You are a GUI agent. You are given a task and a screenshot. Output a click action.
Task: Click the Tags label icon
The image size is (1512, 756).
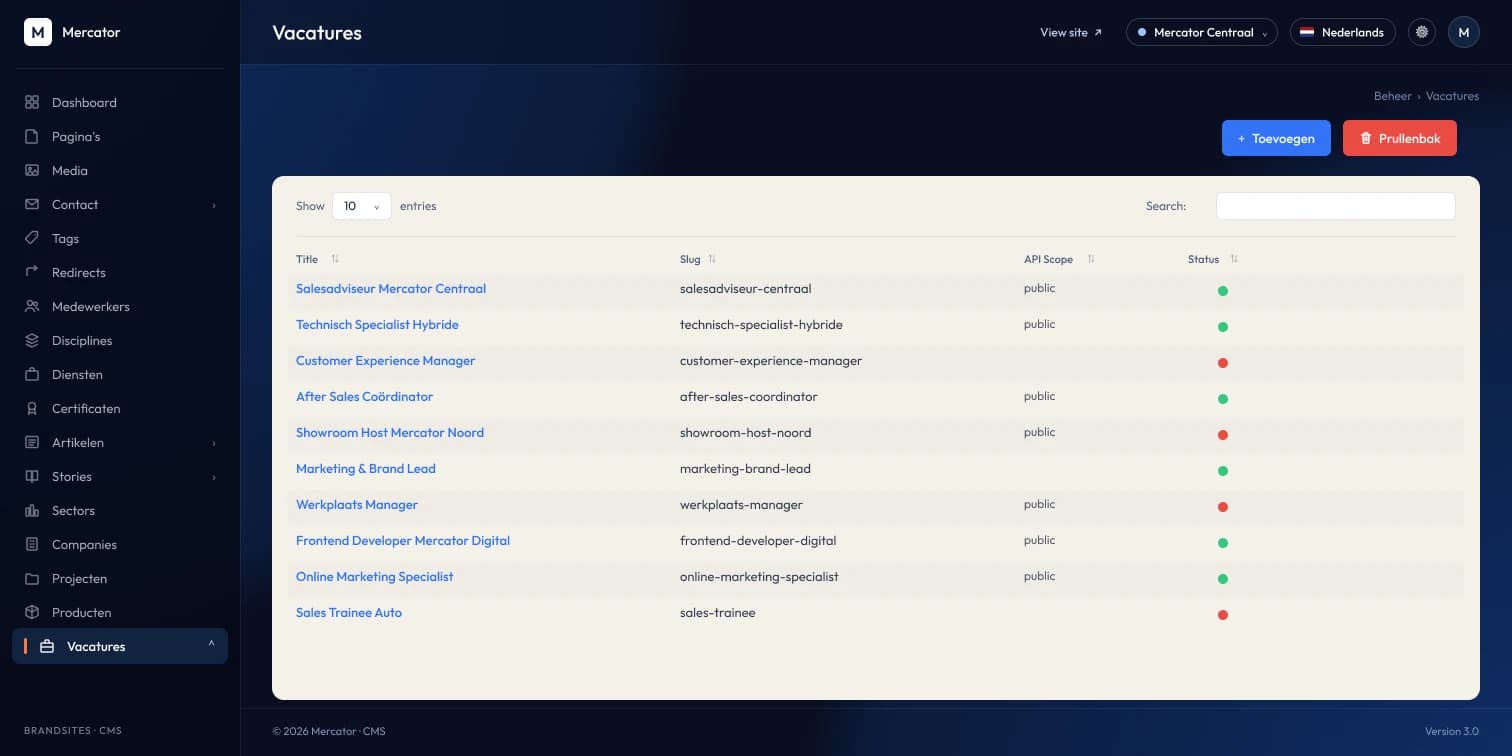click(32, 238)
